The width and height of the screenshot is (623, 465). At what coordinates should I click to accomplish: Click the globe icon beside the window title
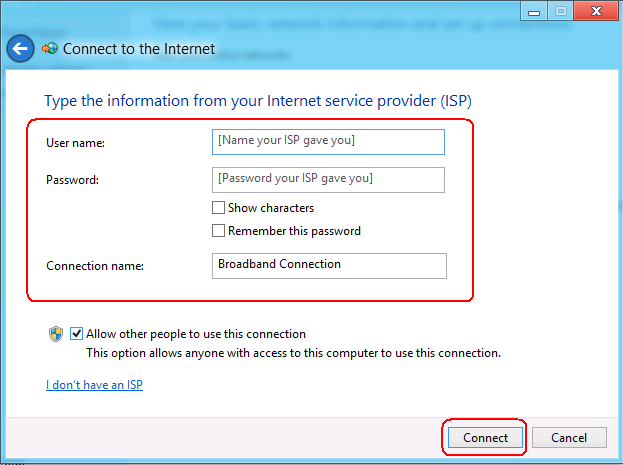(x=50, y=48)
